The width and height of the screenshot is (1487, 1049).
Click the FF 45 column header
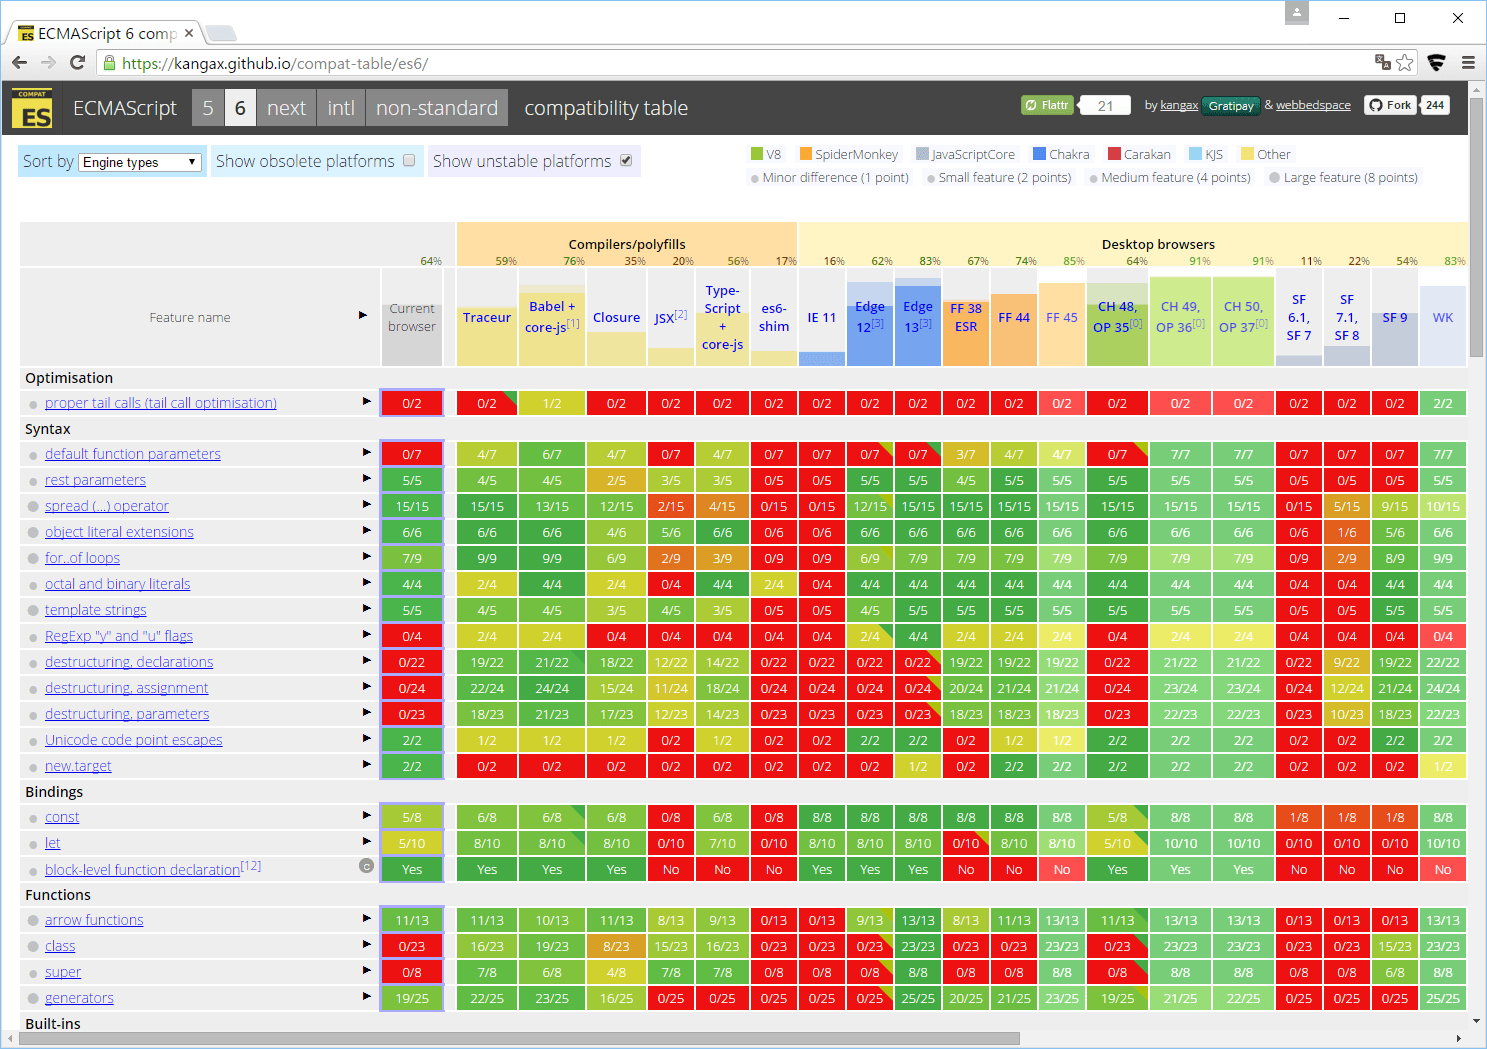point(1062,317)
